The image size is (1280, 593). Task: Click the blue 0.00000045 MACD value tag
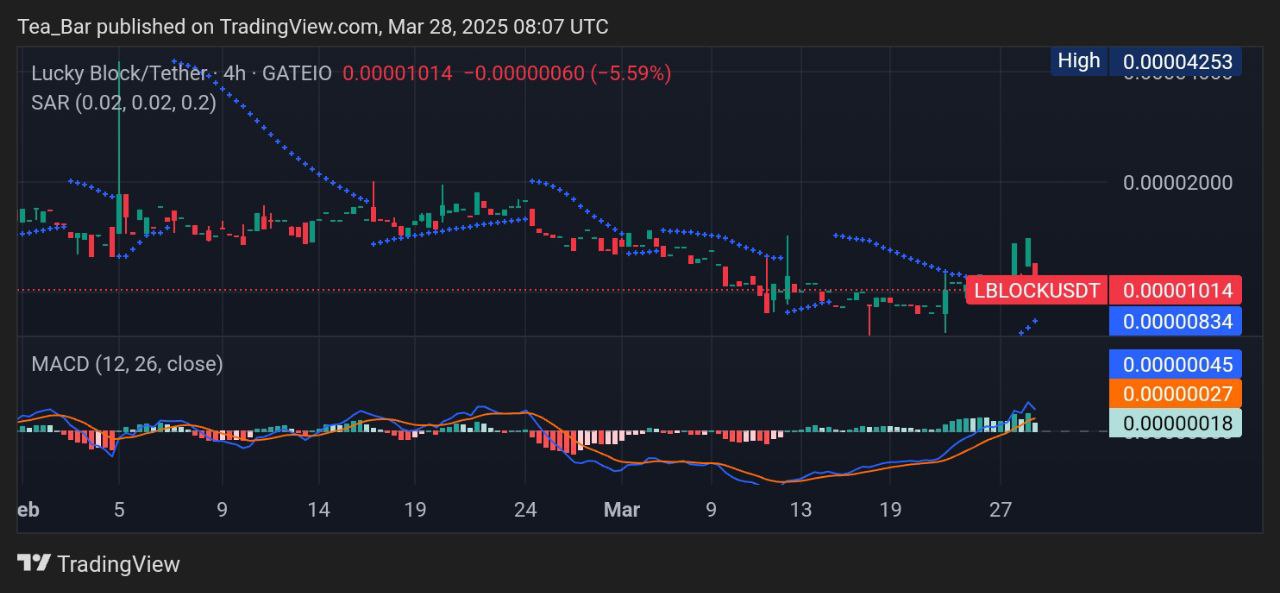pyautogui.click(x=1177, y=364)
